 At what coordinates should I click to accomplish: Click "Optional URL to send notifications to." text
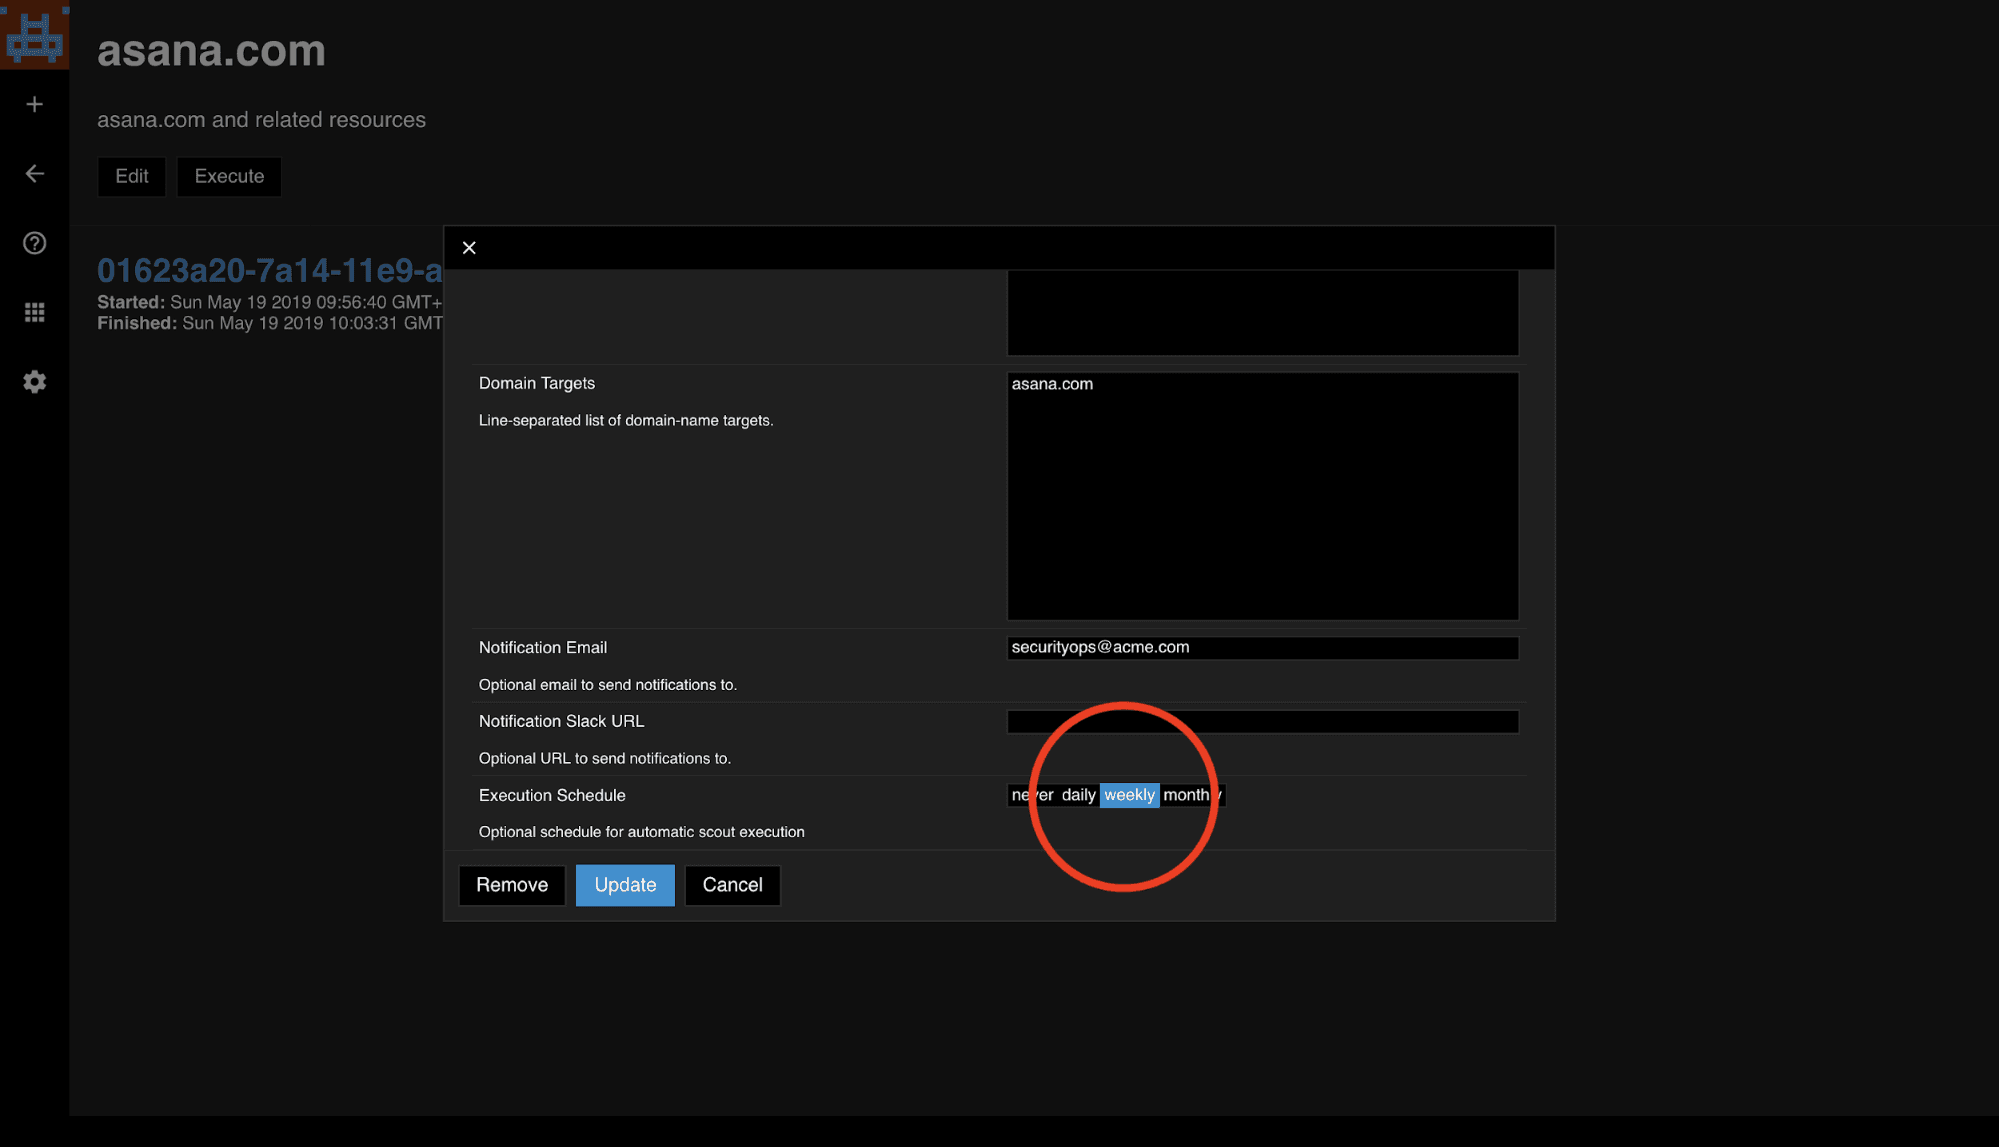(x=605, y=759)
